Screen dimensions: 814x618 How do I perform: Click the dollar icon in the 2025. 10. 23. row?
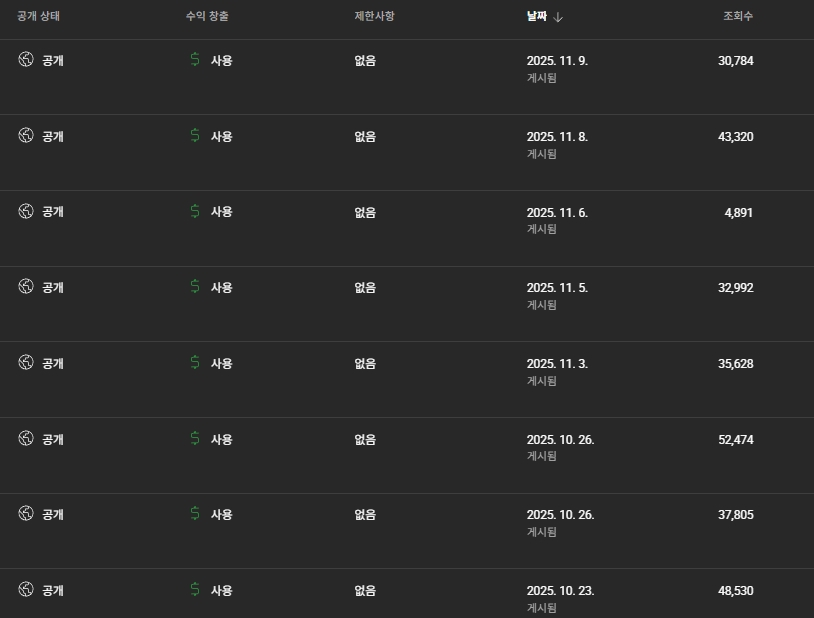point(195,590)
